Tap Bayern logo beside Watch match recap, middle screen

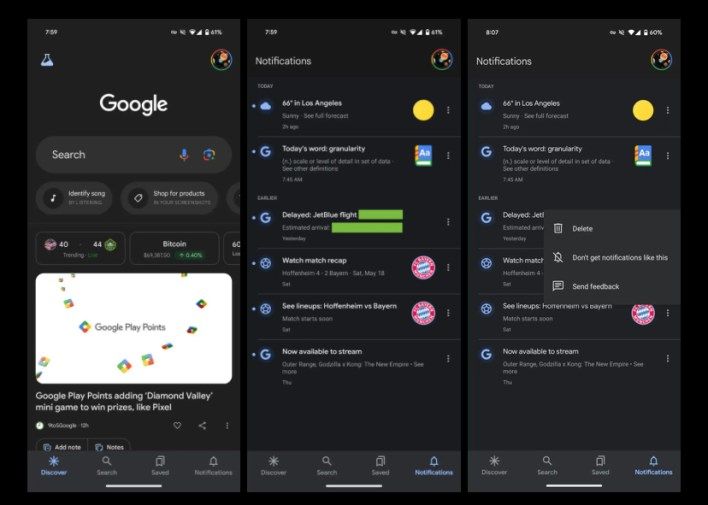tap(424, 268)
